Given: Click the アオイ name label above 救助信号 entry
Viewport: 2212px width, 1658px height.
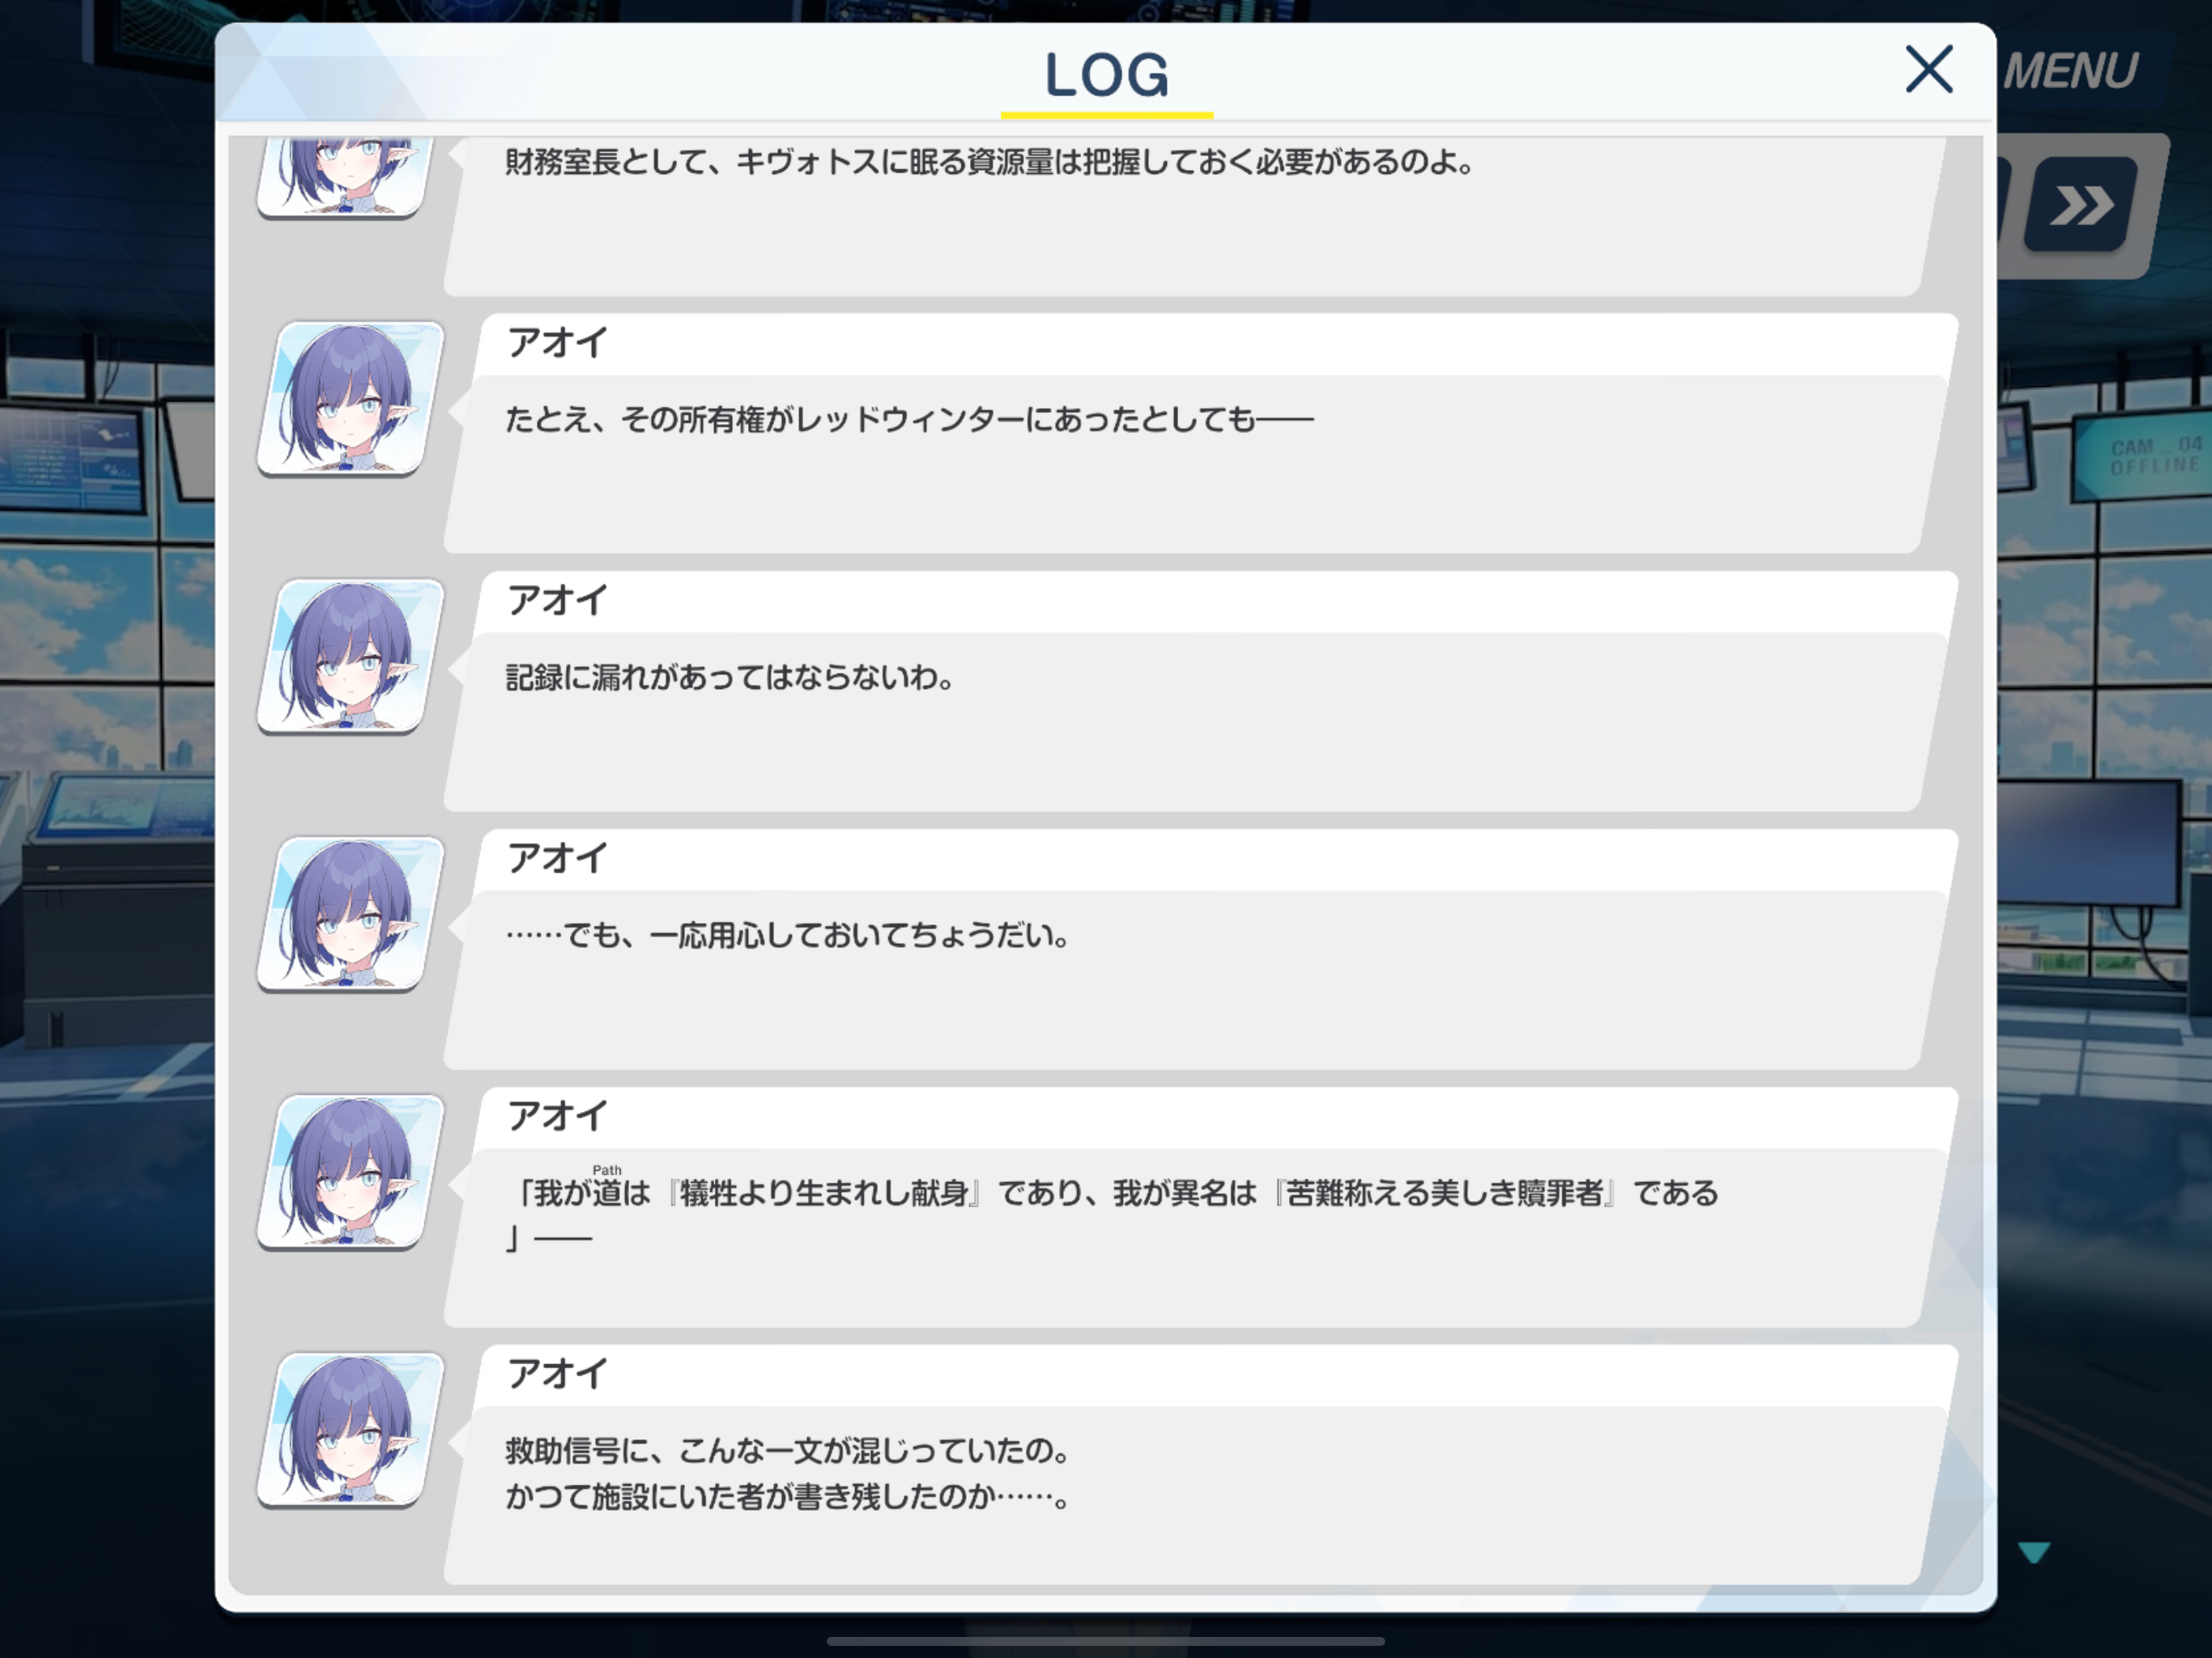Looking at the screenshot, I should [557, 1374].
